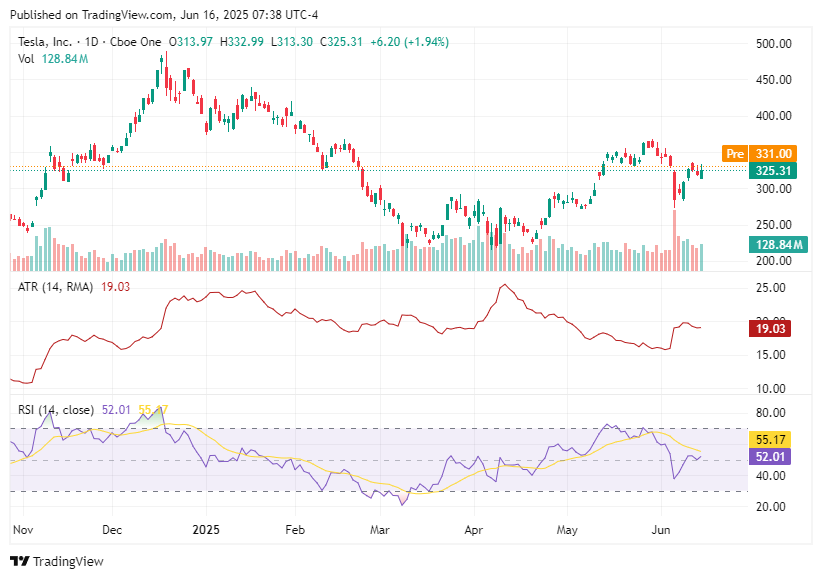
Task: Click the 500.00 price axis label
Action: pyautogui.click(x=773, y=44)
